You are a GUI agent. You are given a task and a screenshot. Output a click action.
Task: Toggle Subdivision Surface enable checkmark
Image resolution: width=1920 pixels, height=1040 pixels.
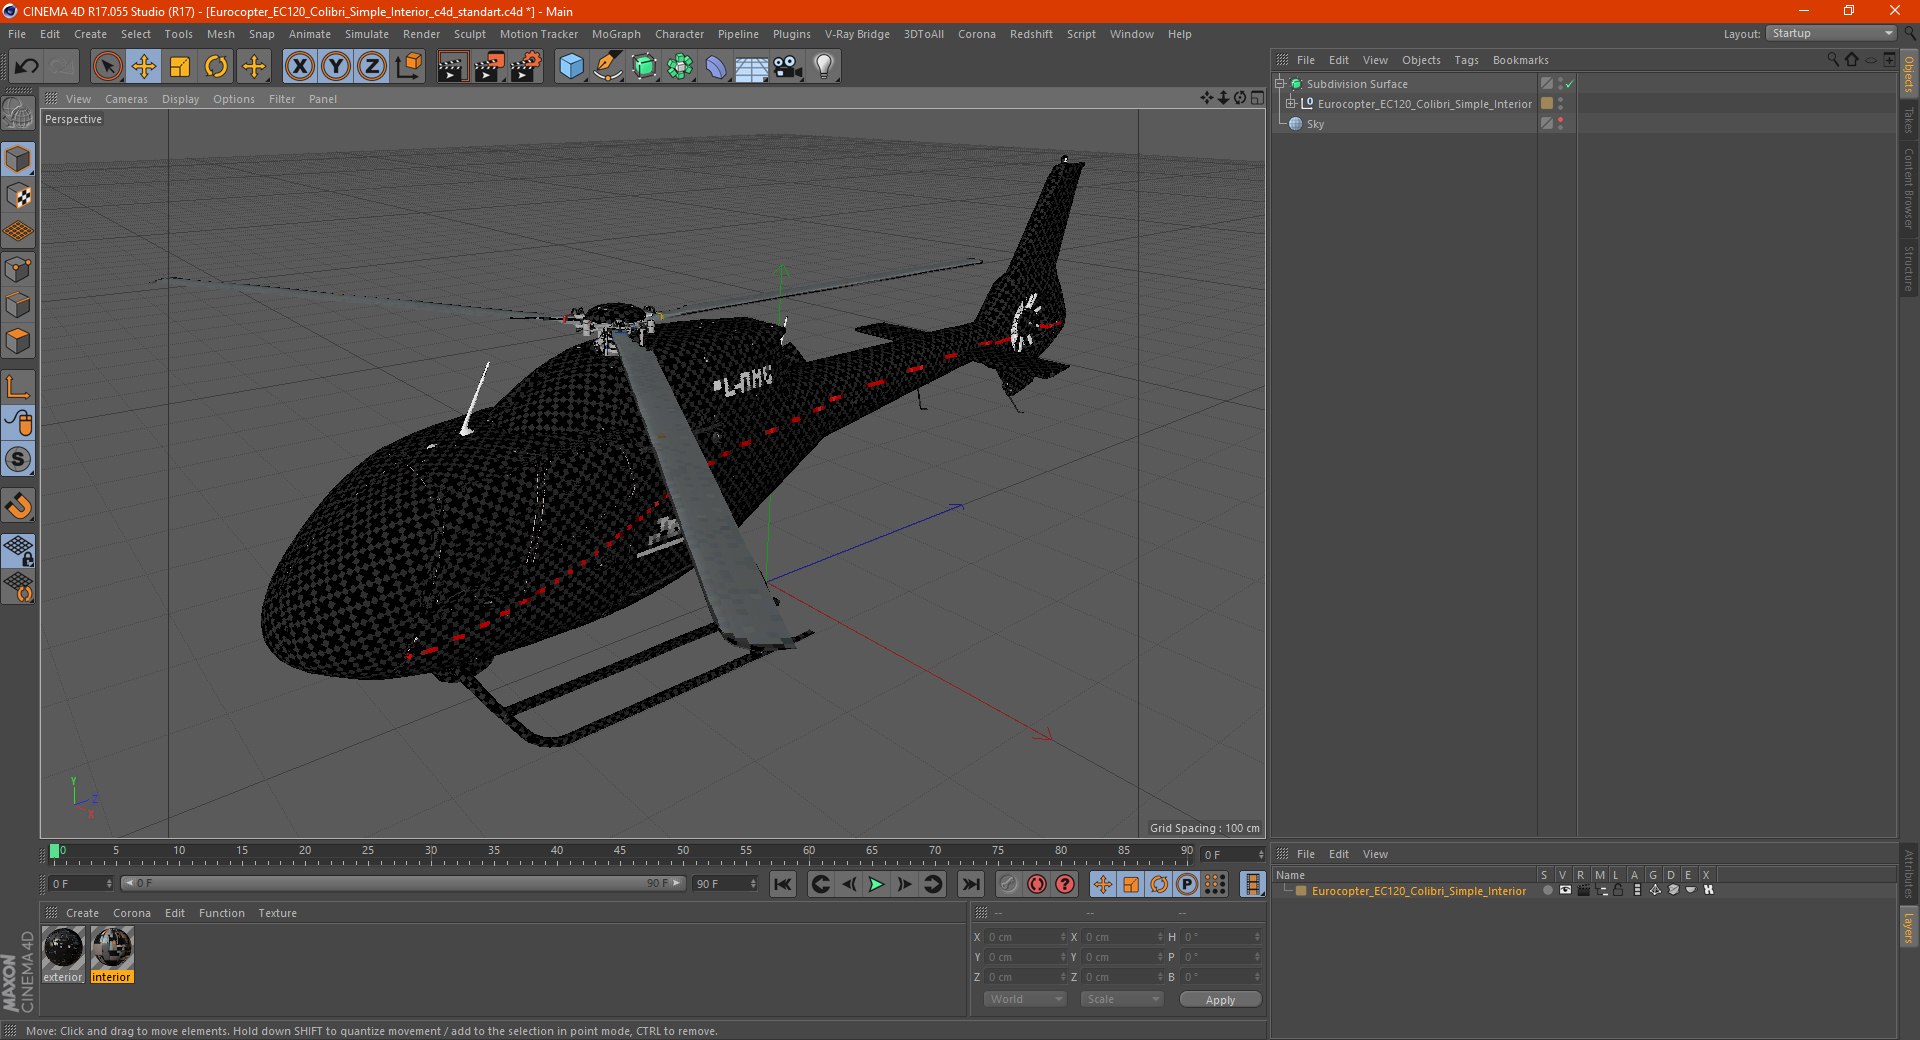coord(1569,84)
